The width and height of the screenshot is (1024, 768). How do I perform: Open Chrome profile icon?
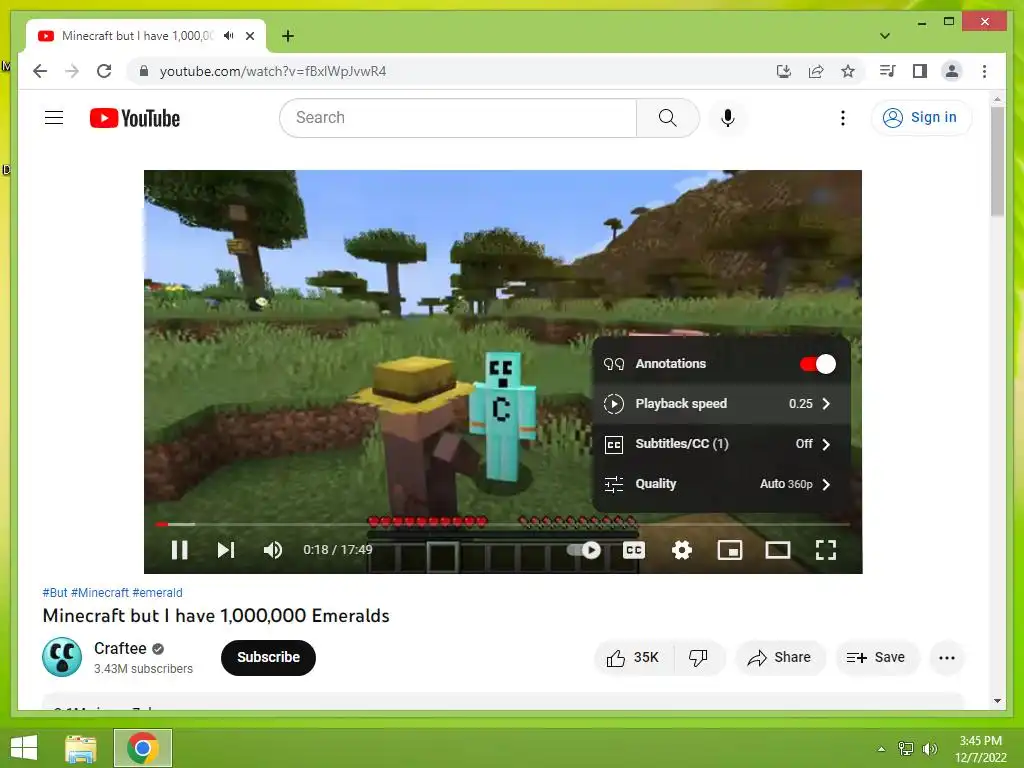[952, 71]
